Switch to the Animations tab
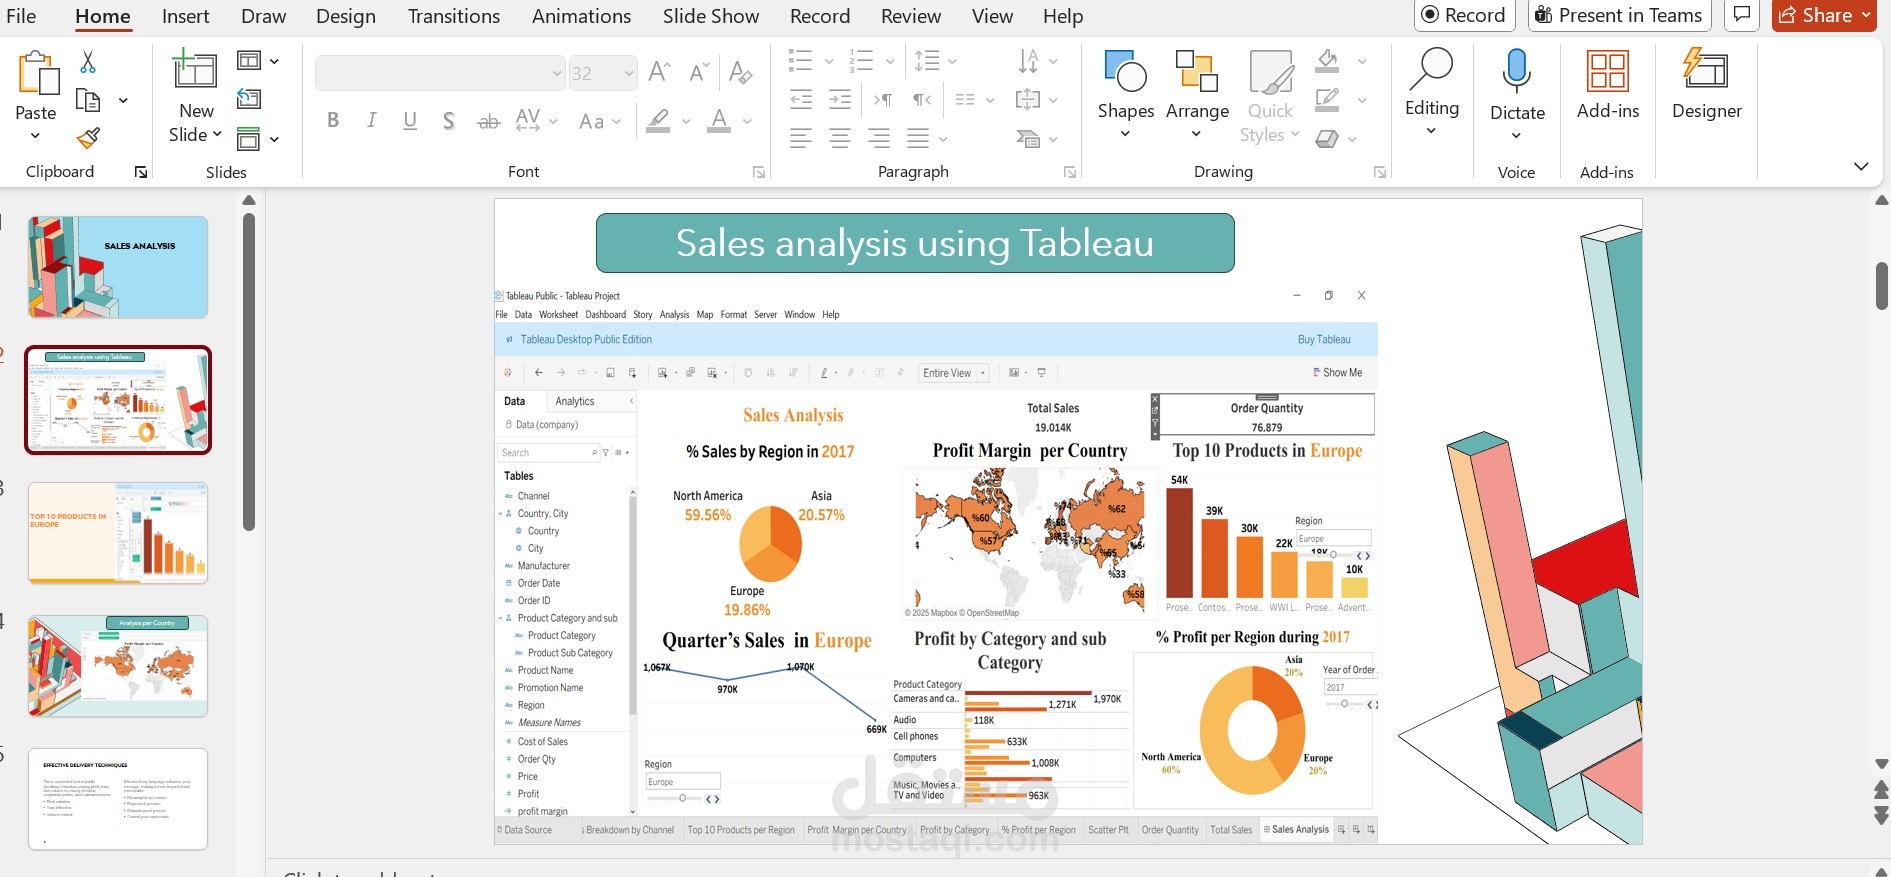Image resolution: width=1891 pixels, height=877 pixels. point(581,16)
